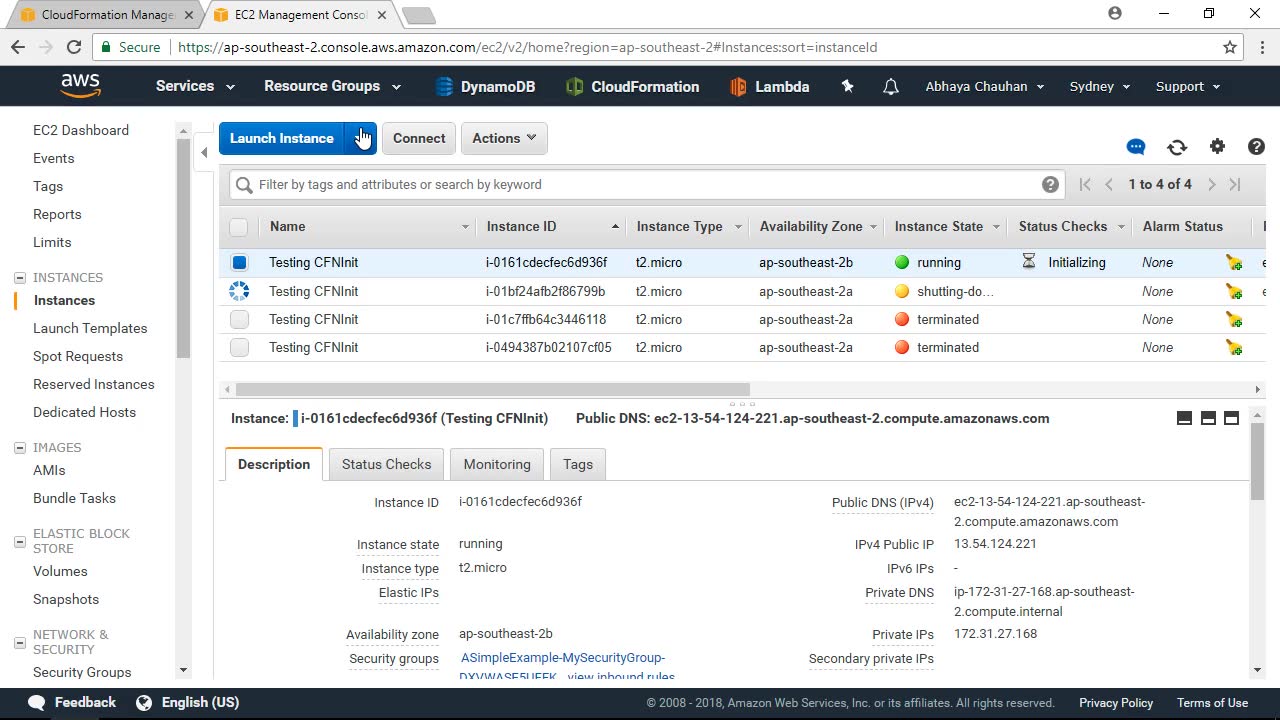Minimize the details pane with the first layout icon
1280x720 pixels.
coord(1184,418)
